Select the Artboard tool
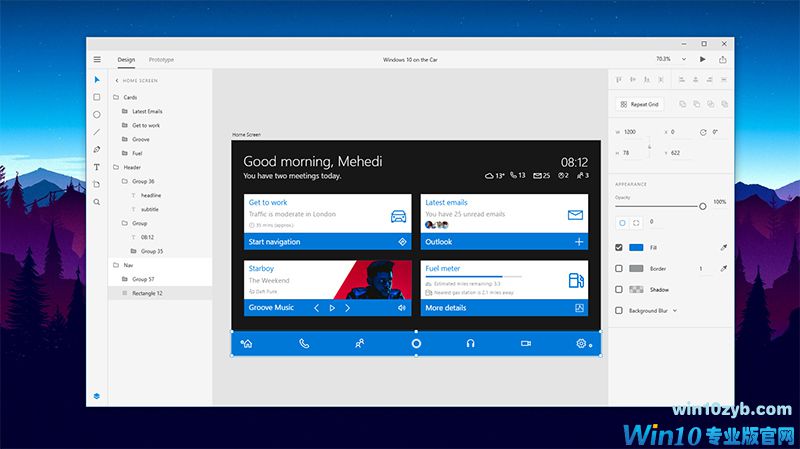The width and height of the screenshot is (800, 449). [97, 184]
